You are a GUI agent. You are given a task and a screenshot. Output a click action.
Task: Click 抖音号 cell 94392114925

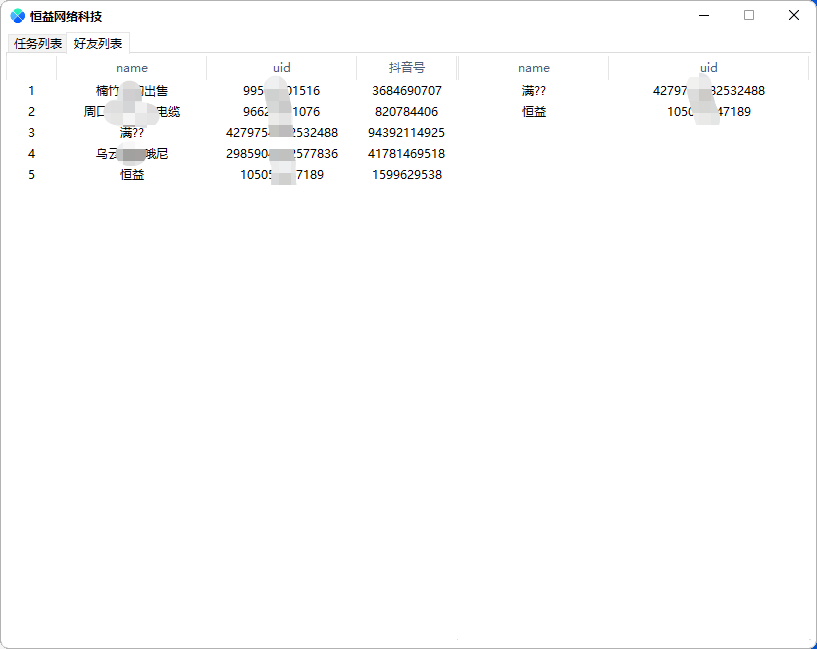(406, 133)
